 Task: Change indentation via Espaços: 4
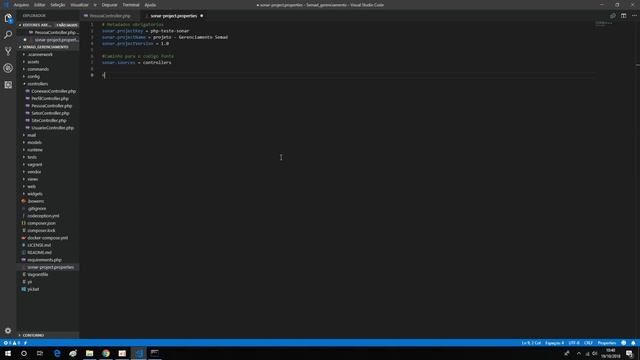click(554, 343)
